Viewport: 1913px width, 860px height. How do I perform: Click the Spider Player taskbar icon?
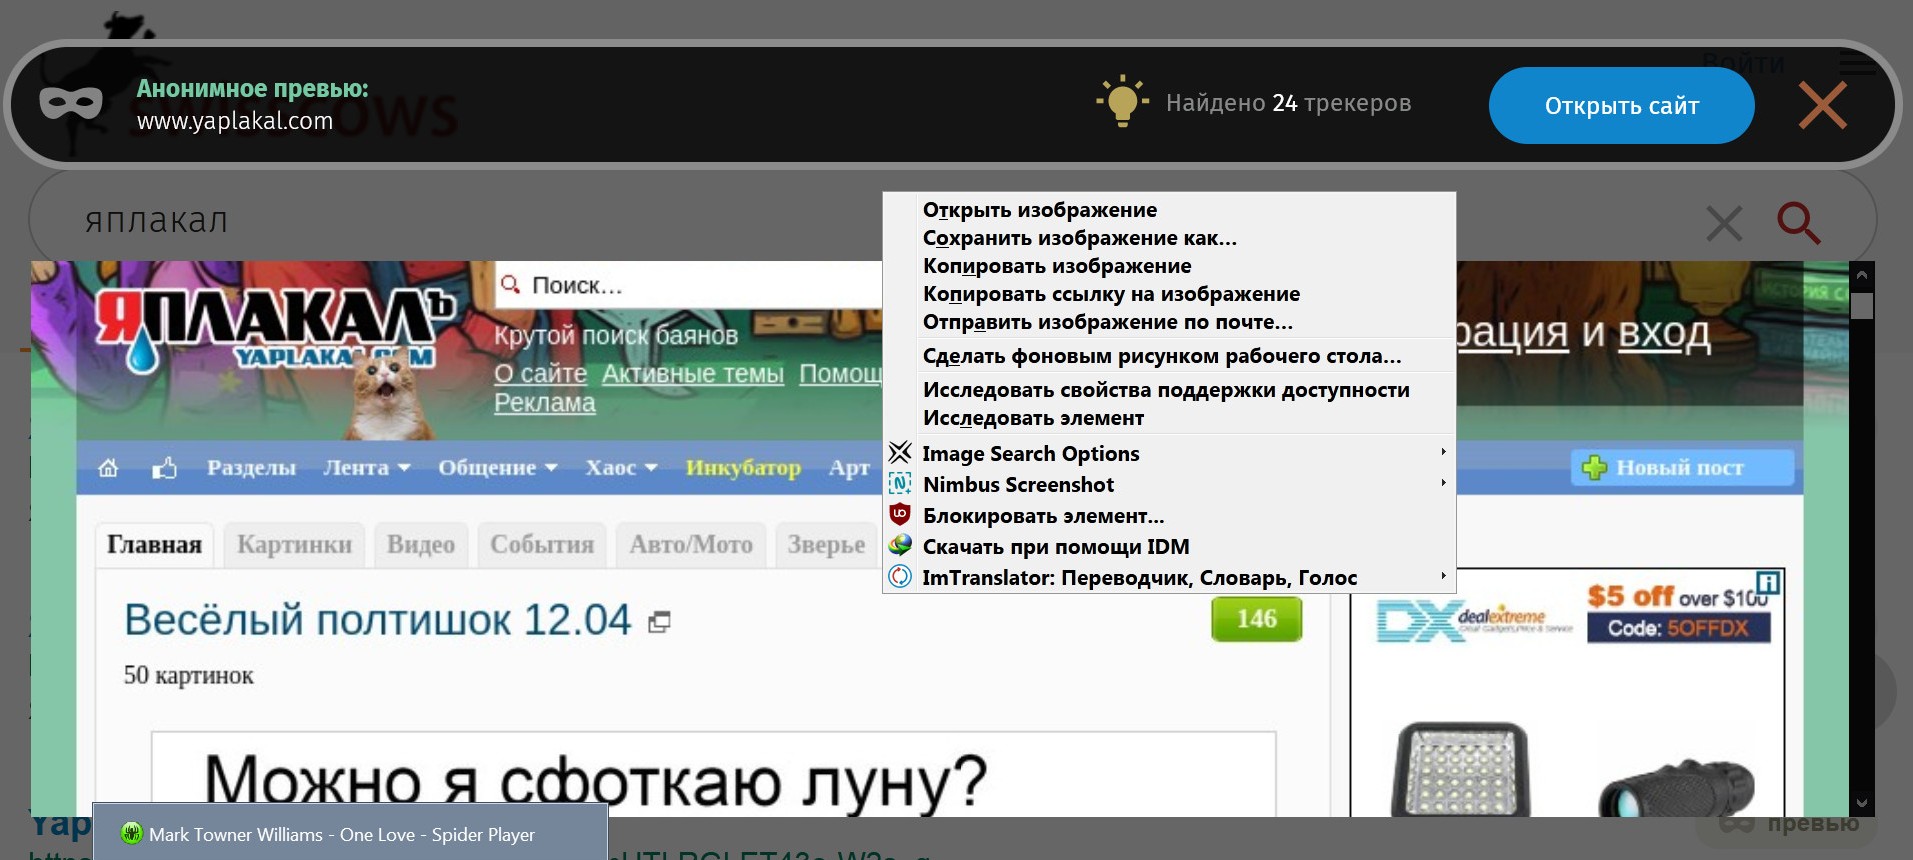(x=131, y=833)
